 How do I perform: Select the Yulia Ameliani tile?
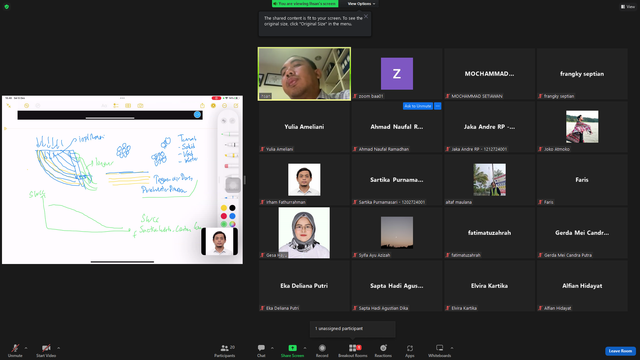click(304, 127)
